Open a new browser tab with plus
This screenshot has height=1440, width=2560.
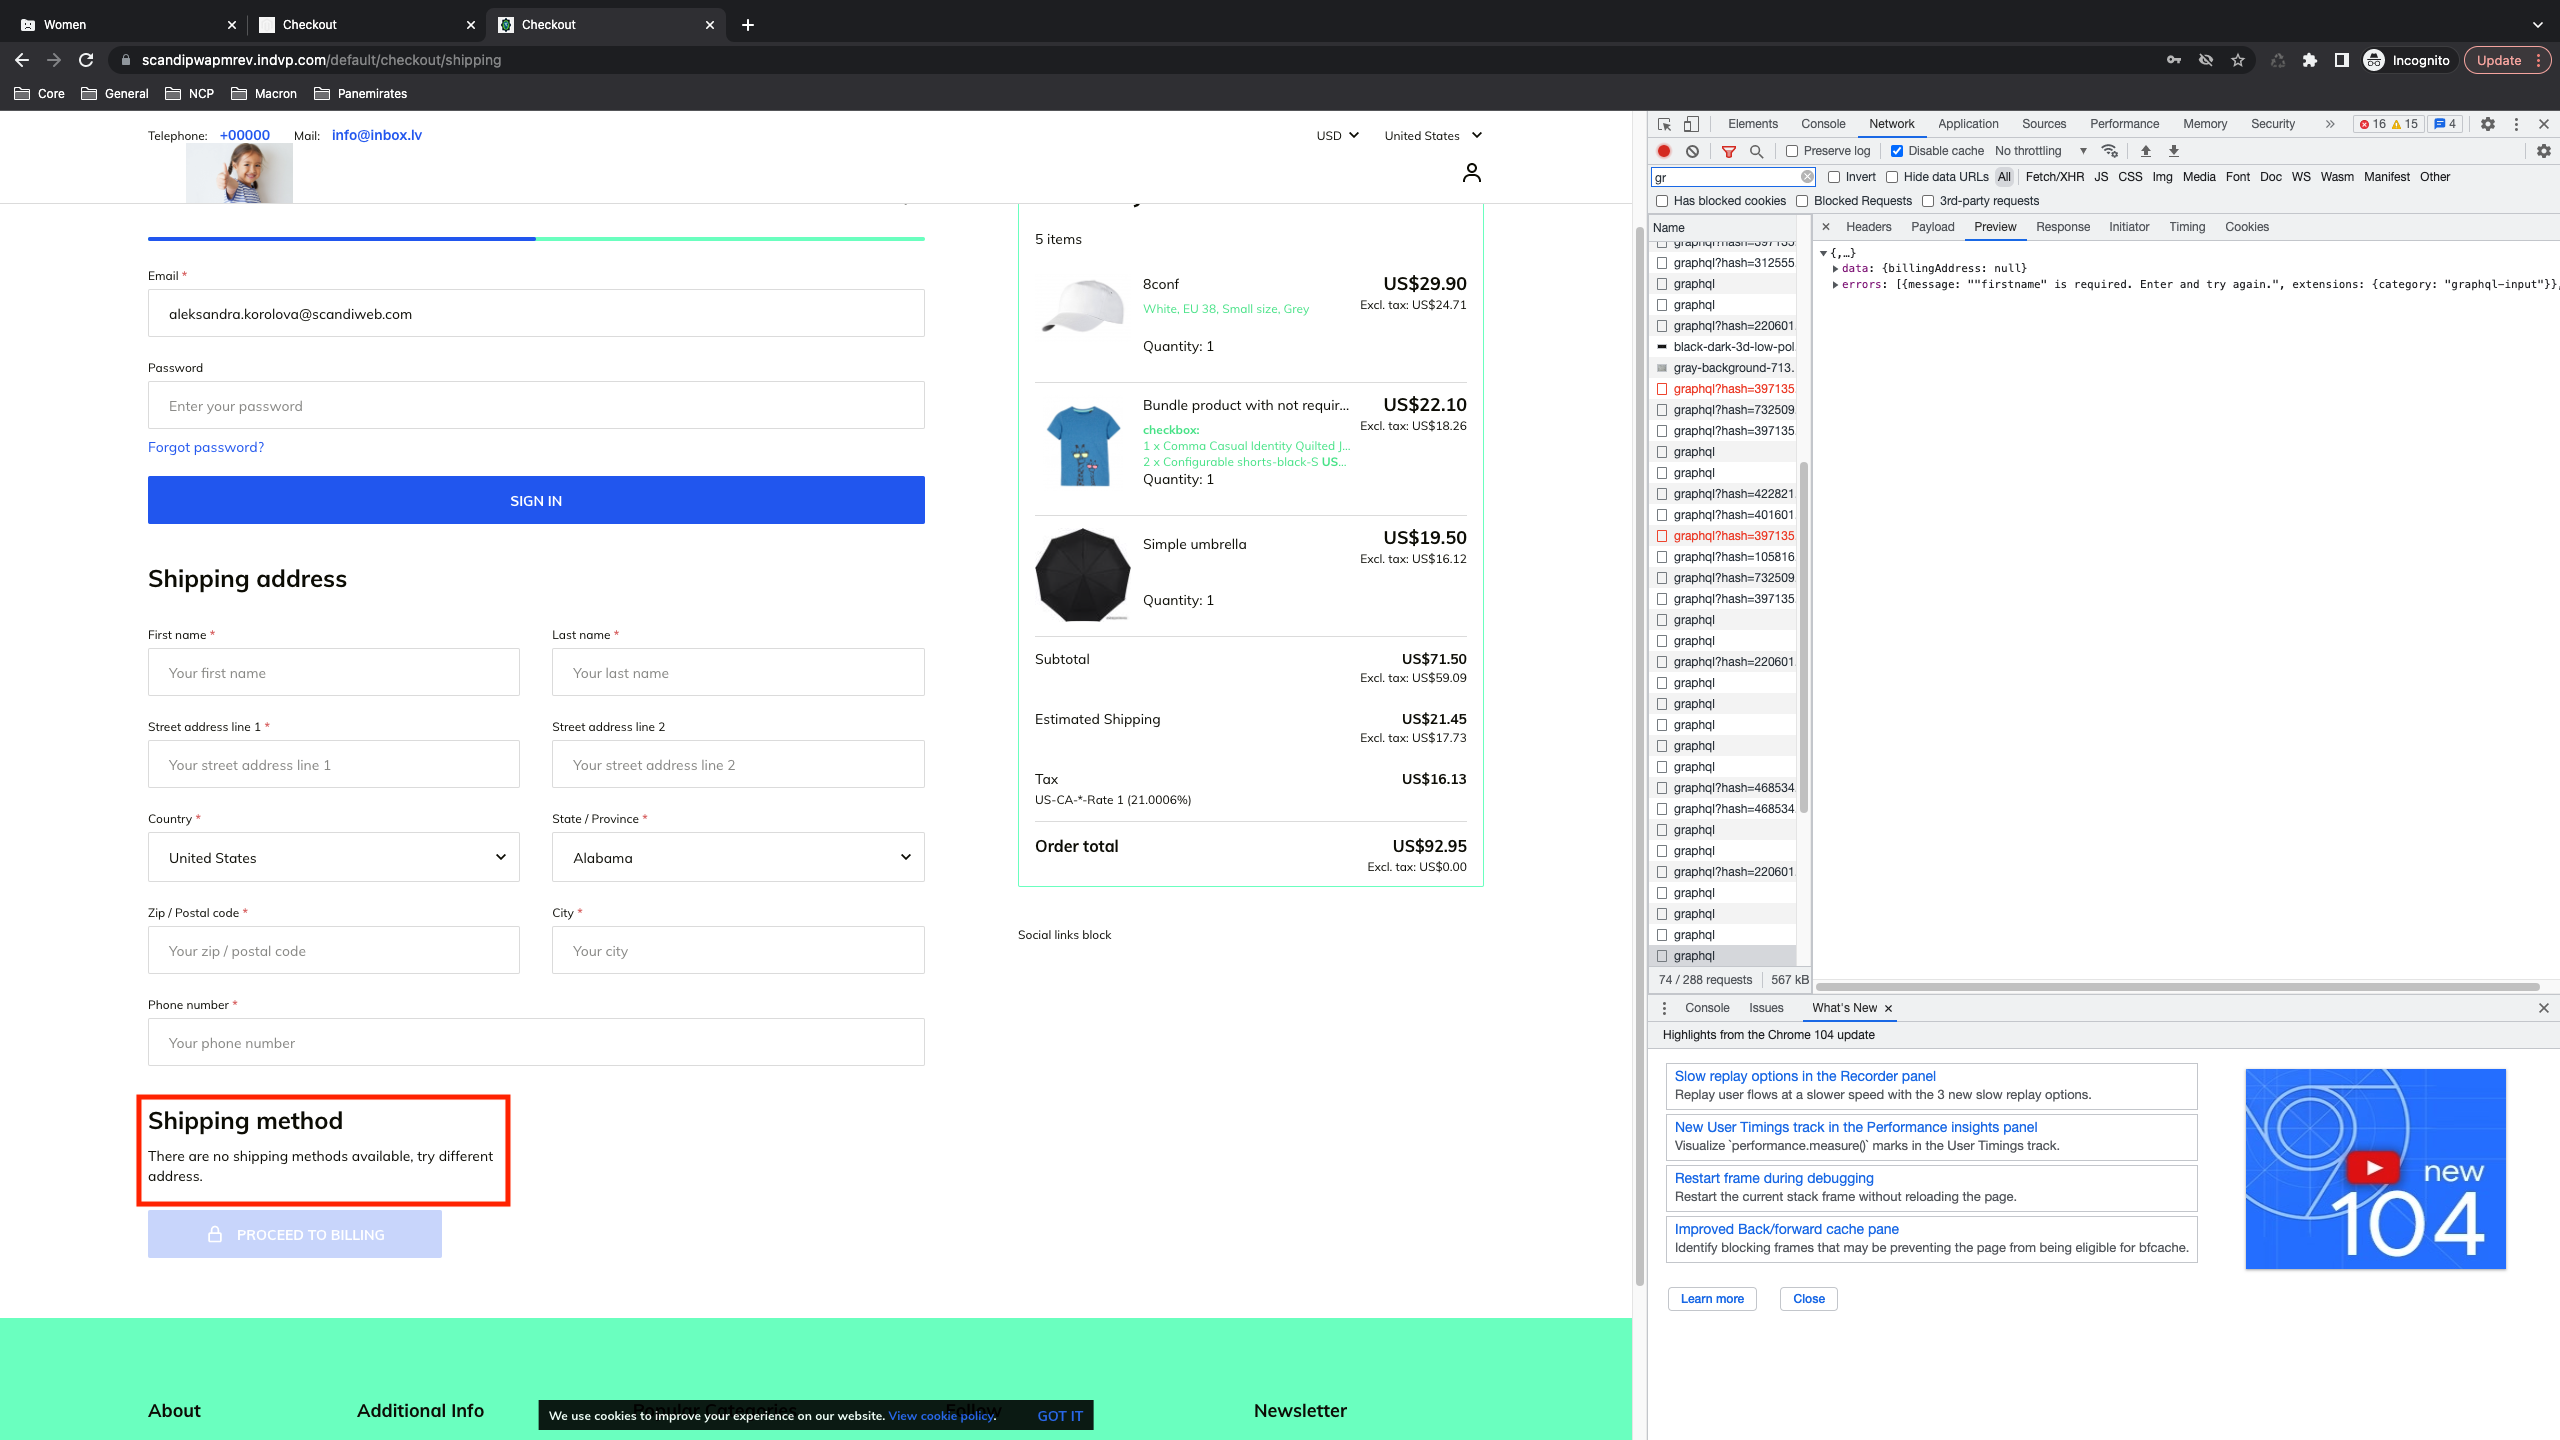pyautogui.click(x=748, y=24)
